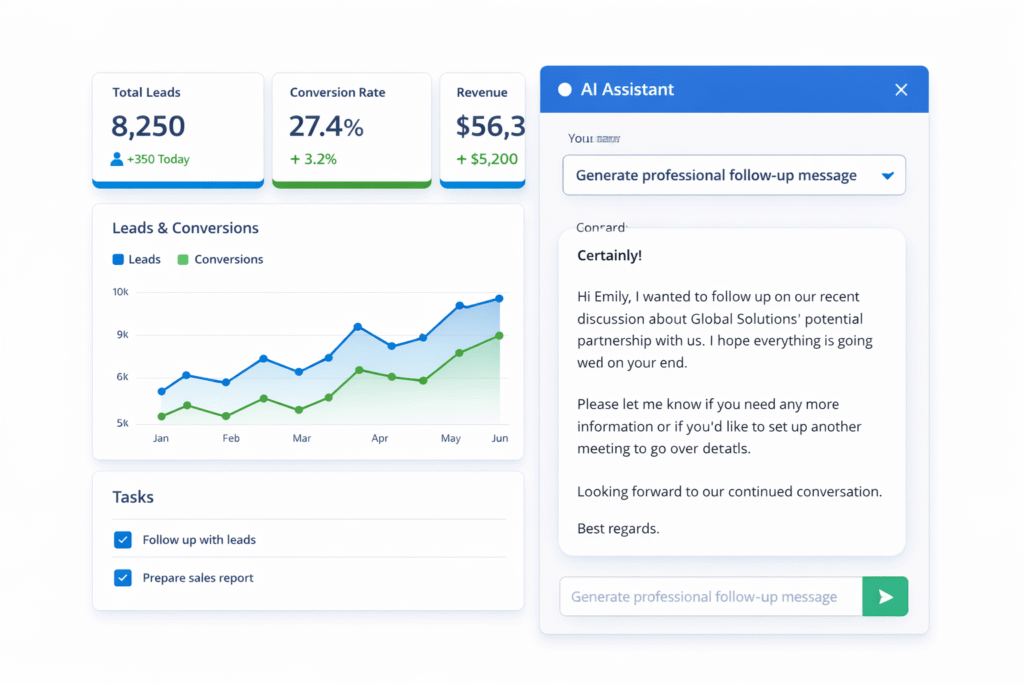Click the Jun data point on Conversions line
The width and height of the screenshot is (1024, 683).
[499, 336]
